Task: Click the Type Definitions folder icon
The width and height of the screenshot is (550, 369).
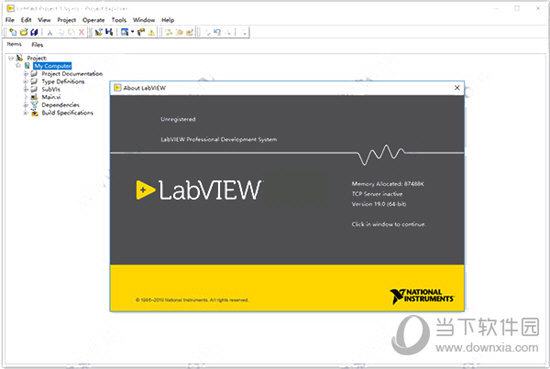Action: pos(34,81)
